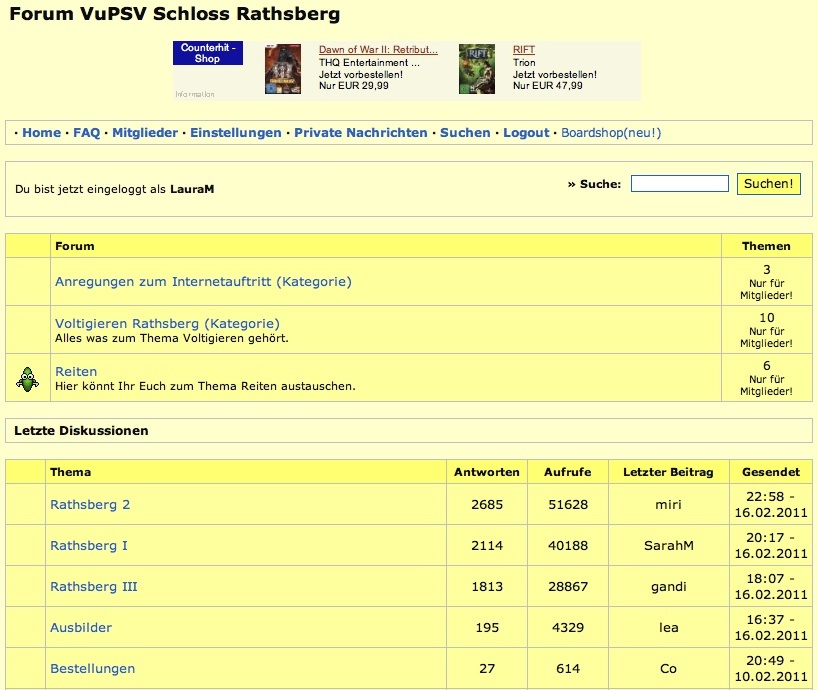Click the Themen column header
818x690 pixels.
[x=766, y=246]
